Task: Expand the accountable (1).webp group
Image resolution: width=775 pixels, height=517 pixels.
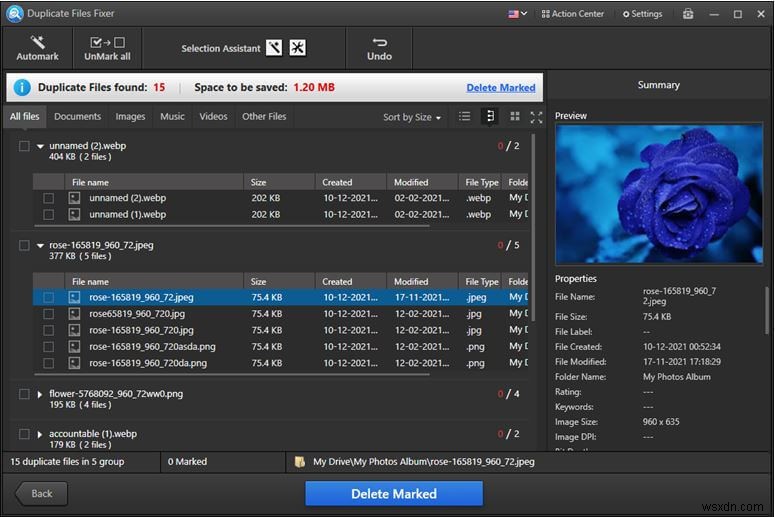Action: 41,435
